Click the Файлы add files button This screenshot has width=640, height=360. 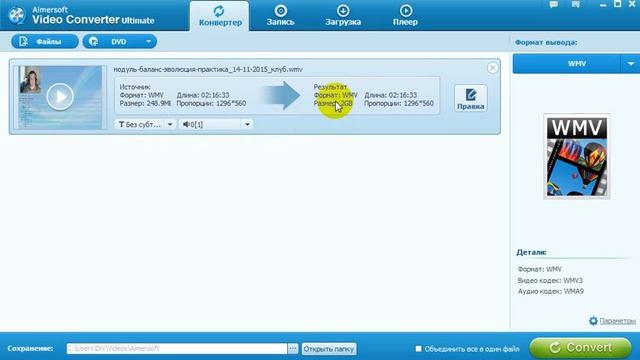(45, 42)
